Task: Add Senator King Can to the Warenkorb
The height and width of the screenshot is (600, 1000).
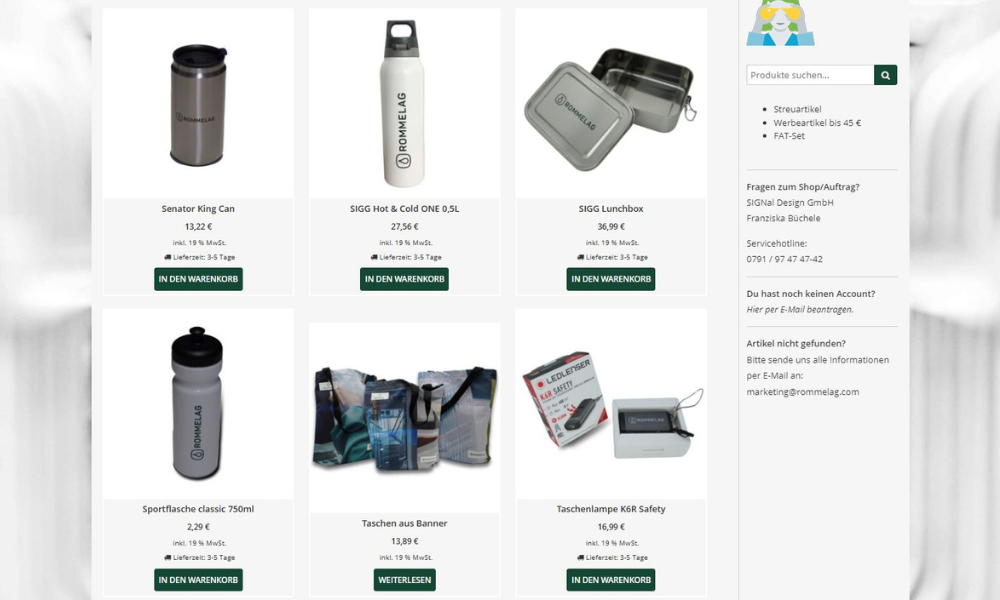Action: (x=198, y=279)
